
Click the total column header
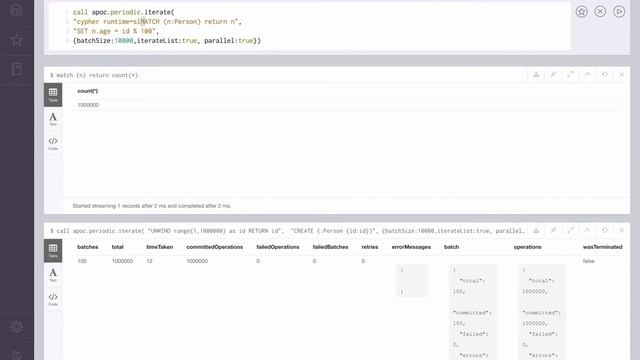(118, 247)
